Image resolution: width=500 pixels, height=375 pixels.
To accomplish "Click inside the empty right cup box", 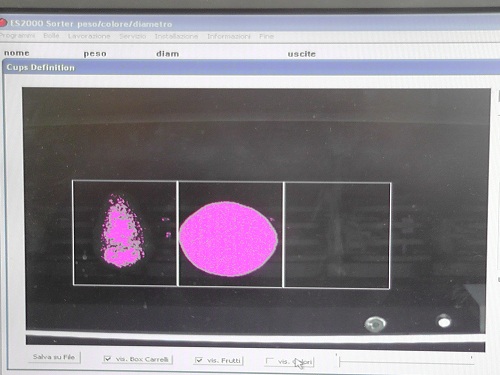I will click(337, 235).
